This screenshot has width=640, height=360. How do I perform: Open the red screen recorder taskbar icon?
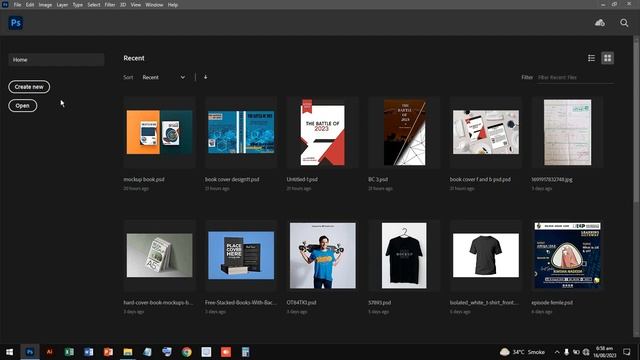point(226,352)
